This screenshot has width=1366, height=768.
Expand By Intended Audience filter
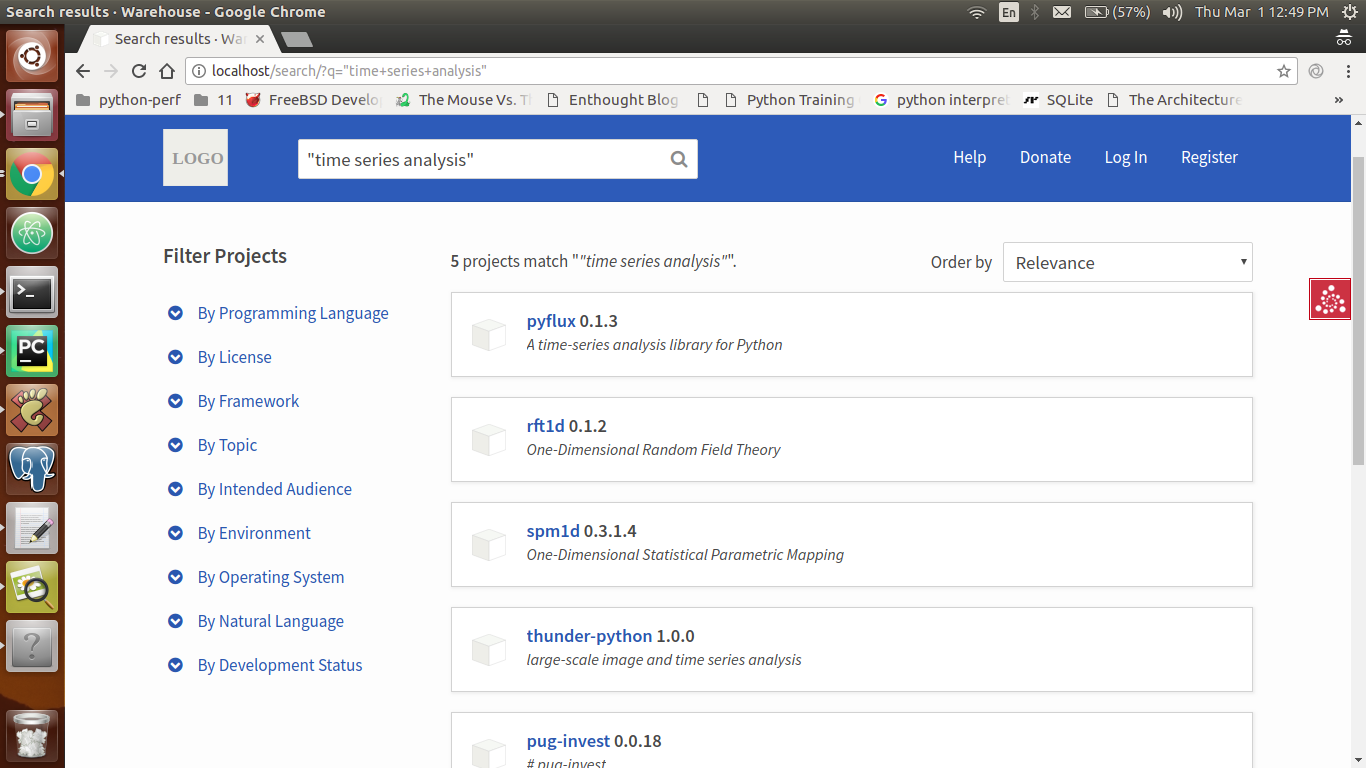pyautogui.click(x=259, y=489)
